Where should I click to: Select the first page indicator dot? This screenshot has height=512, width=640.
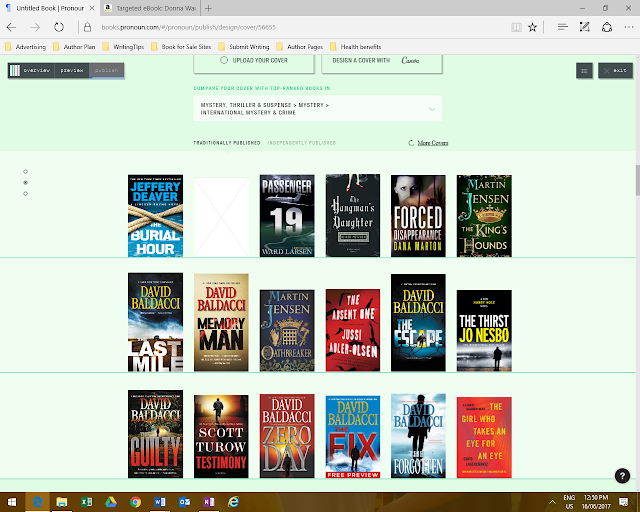pyautogui.click(x=25, y=171)
